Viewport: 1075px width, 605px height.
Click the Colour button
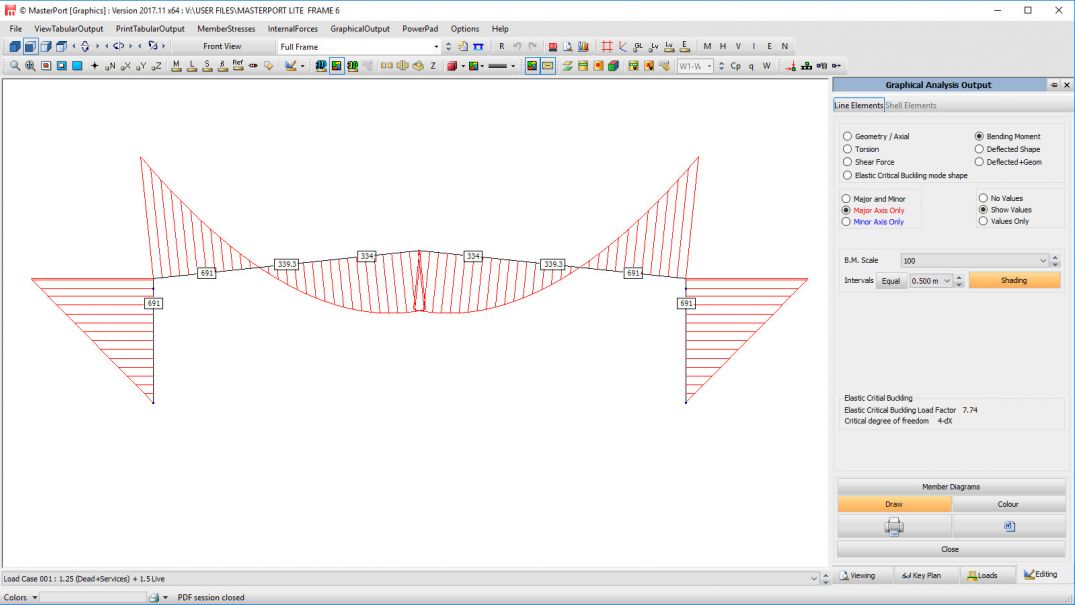click(1008, 505)
